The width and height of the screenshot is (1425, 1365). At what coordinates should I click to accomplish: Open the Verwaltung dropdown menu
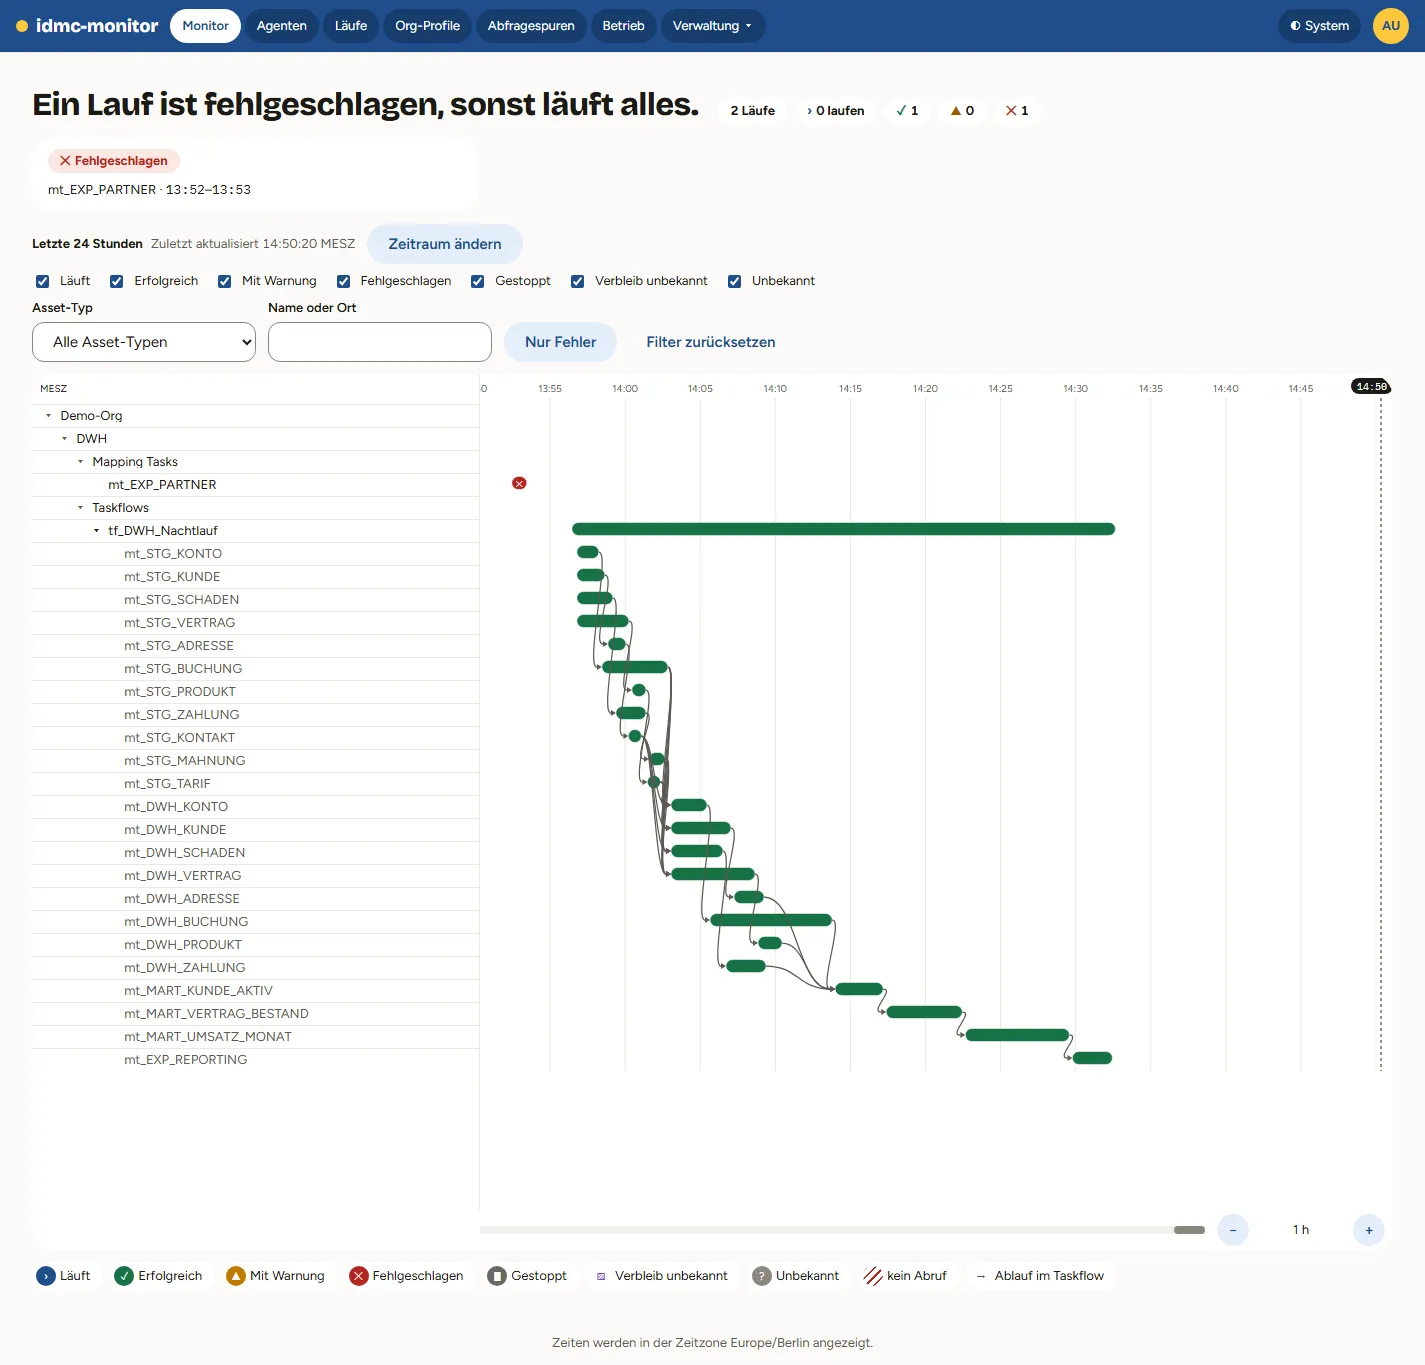click(711, 26)
